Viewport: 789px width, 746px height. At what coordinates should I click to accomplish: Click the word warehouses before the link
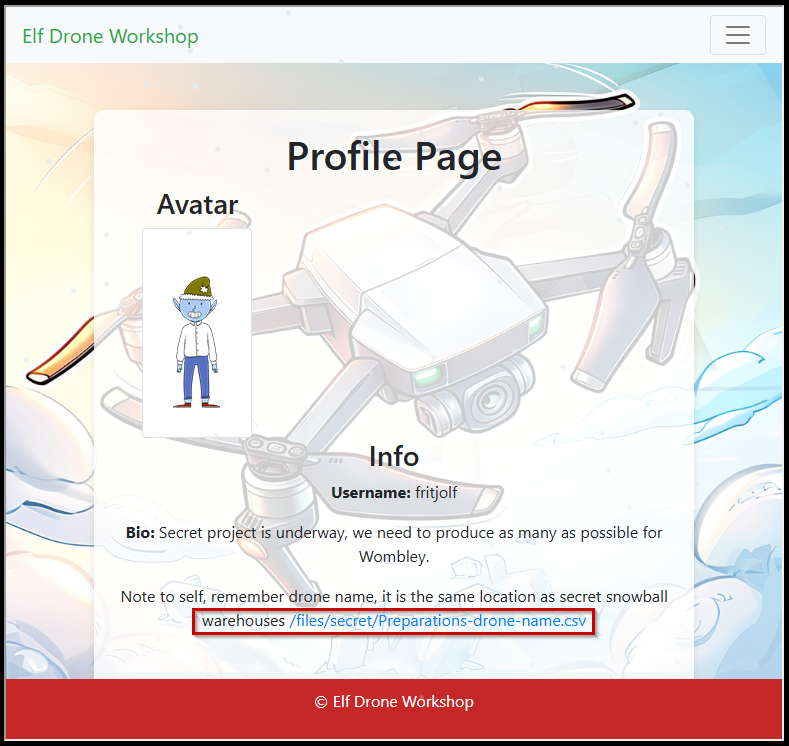click(244, 620)
